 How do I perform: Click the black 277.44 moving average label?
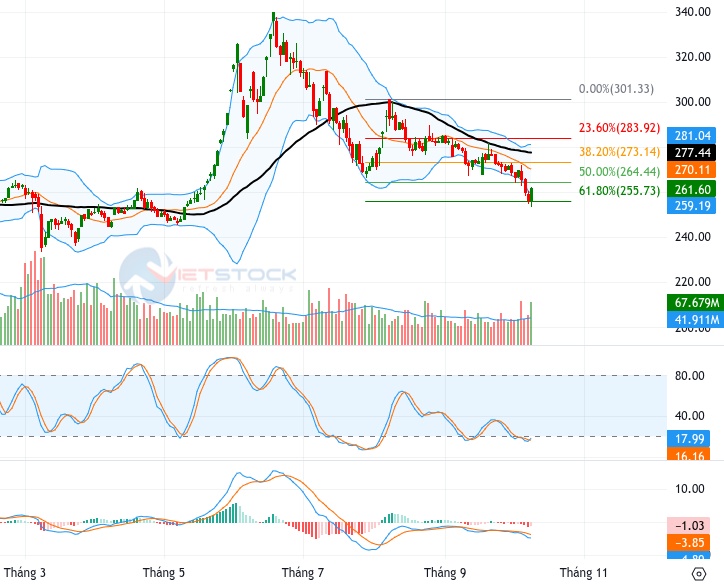pyautogui.click(x=692, y=153)
